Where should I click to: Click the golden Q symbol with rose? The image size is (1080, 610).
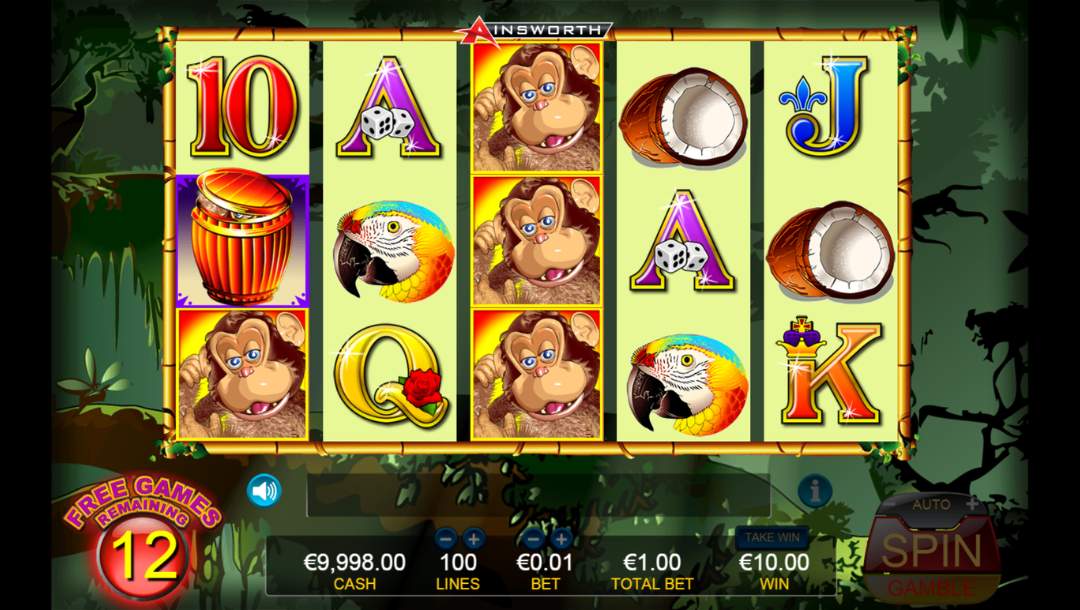tap(391, 375)
